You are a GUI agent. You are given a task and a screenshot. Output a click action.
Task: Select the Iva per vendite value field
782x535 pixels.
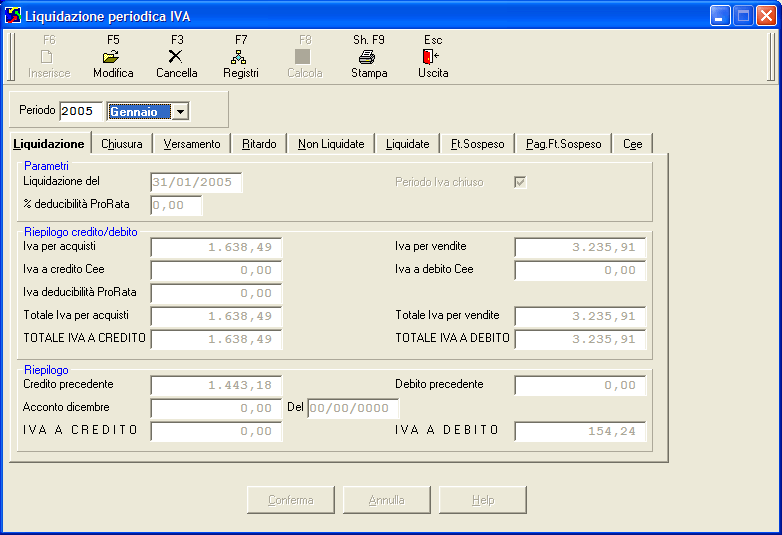pos(580,247)
